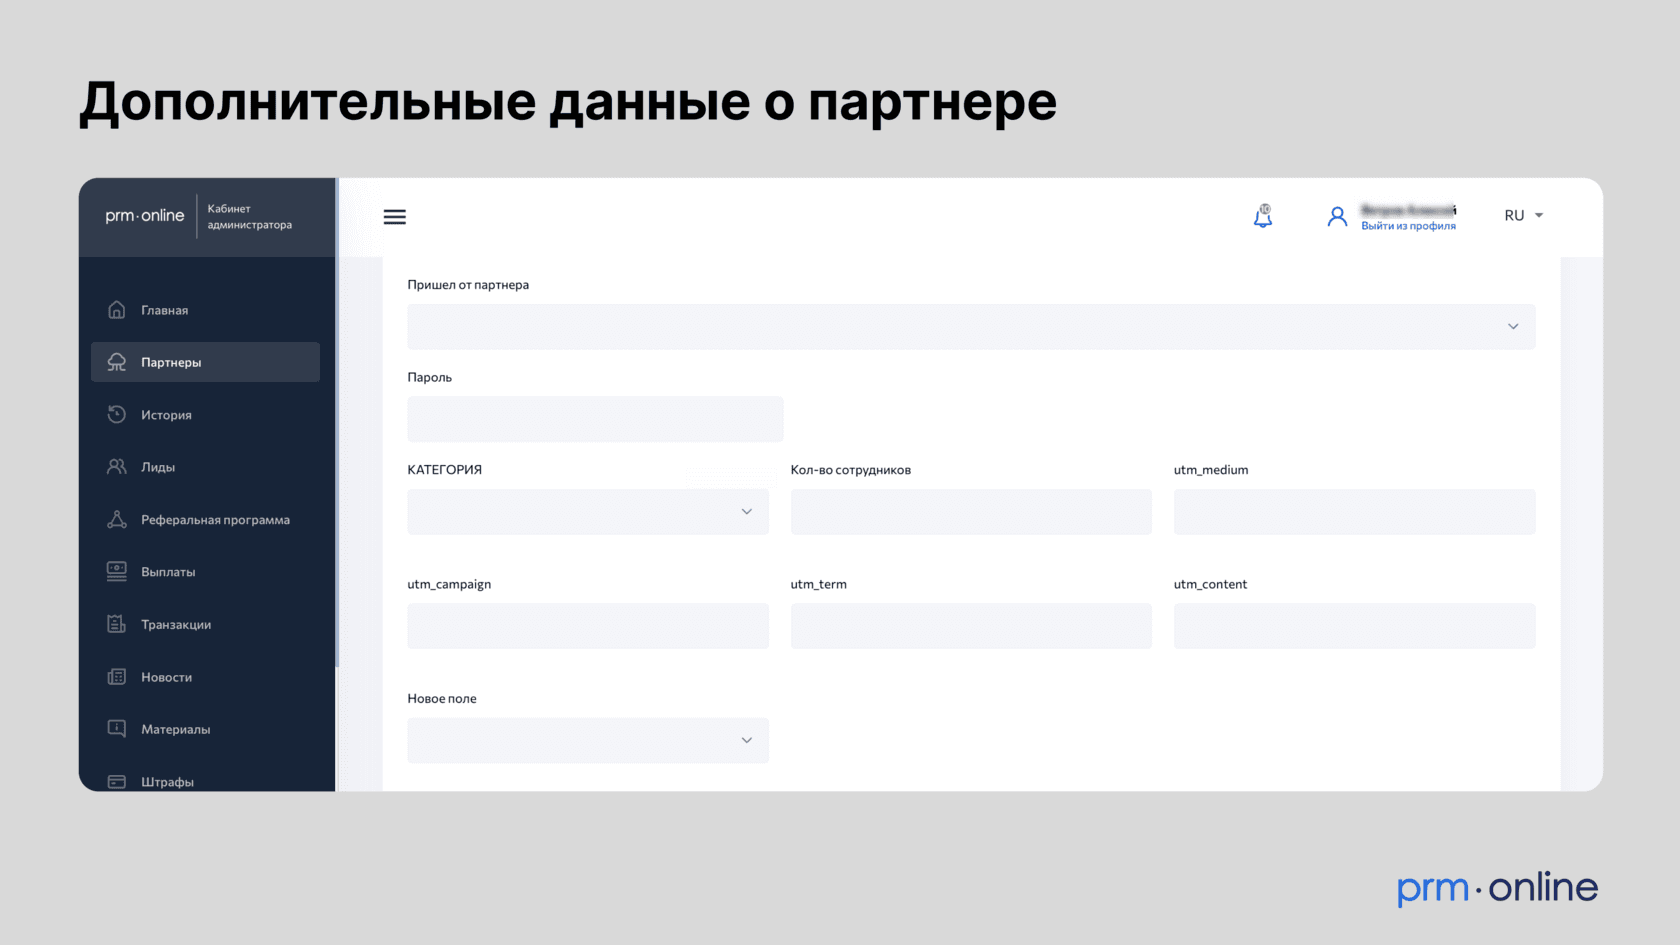Click the history clock icon beside История
The width and height of the screenshot is (1680, 945).
(117, 414)
